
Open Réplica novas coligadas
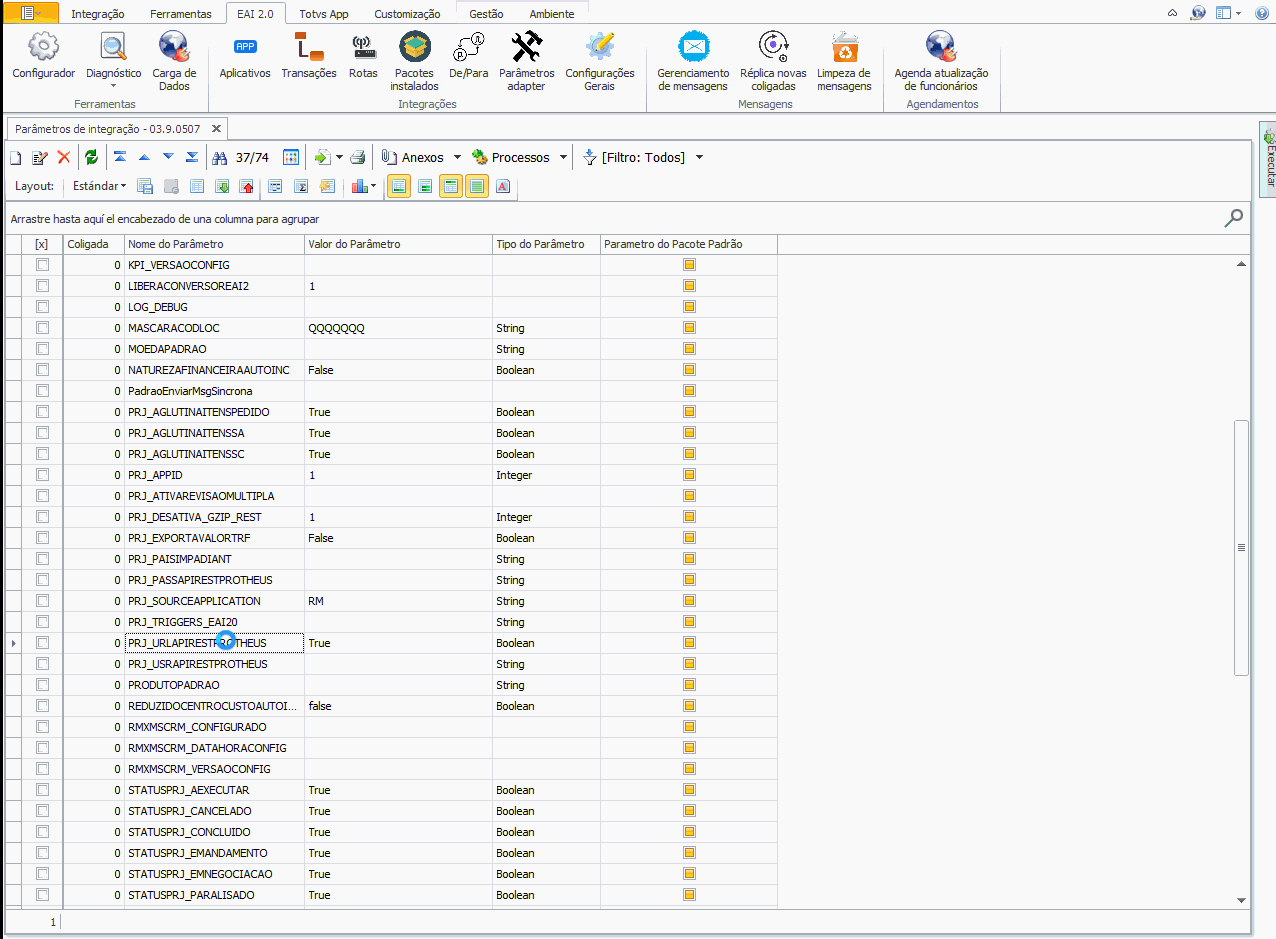click(773, 60)
